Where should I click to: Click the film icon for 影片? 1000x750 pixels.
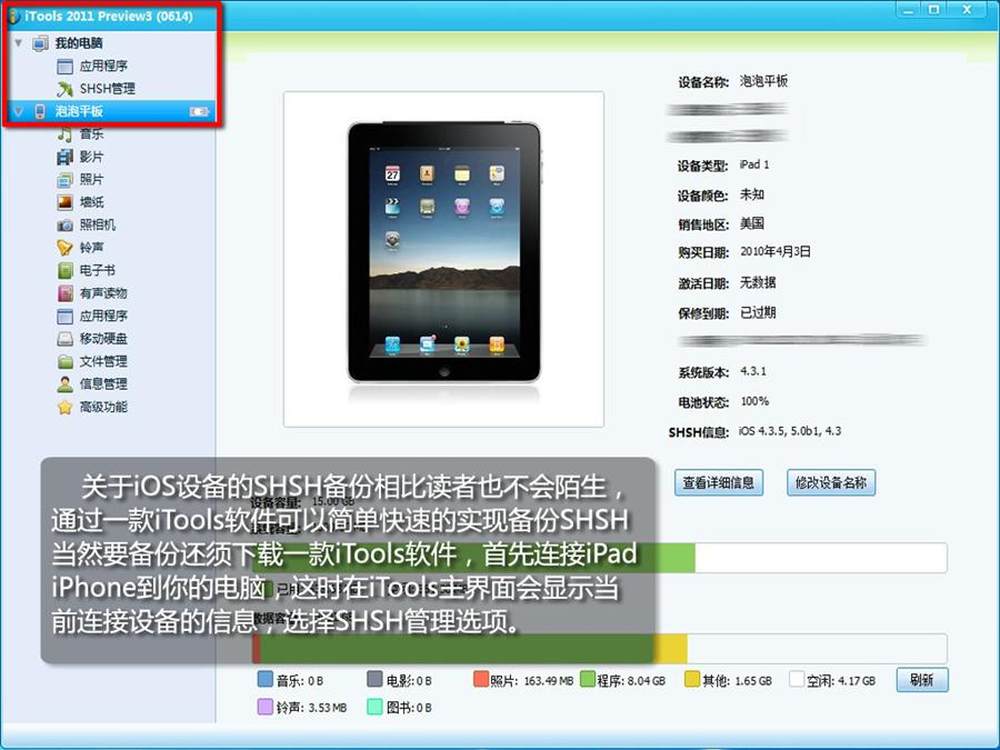coord(65,157)
